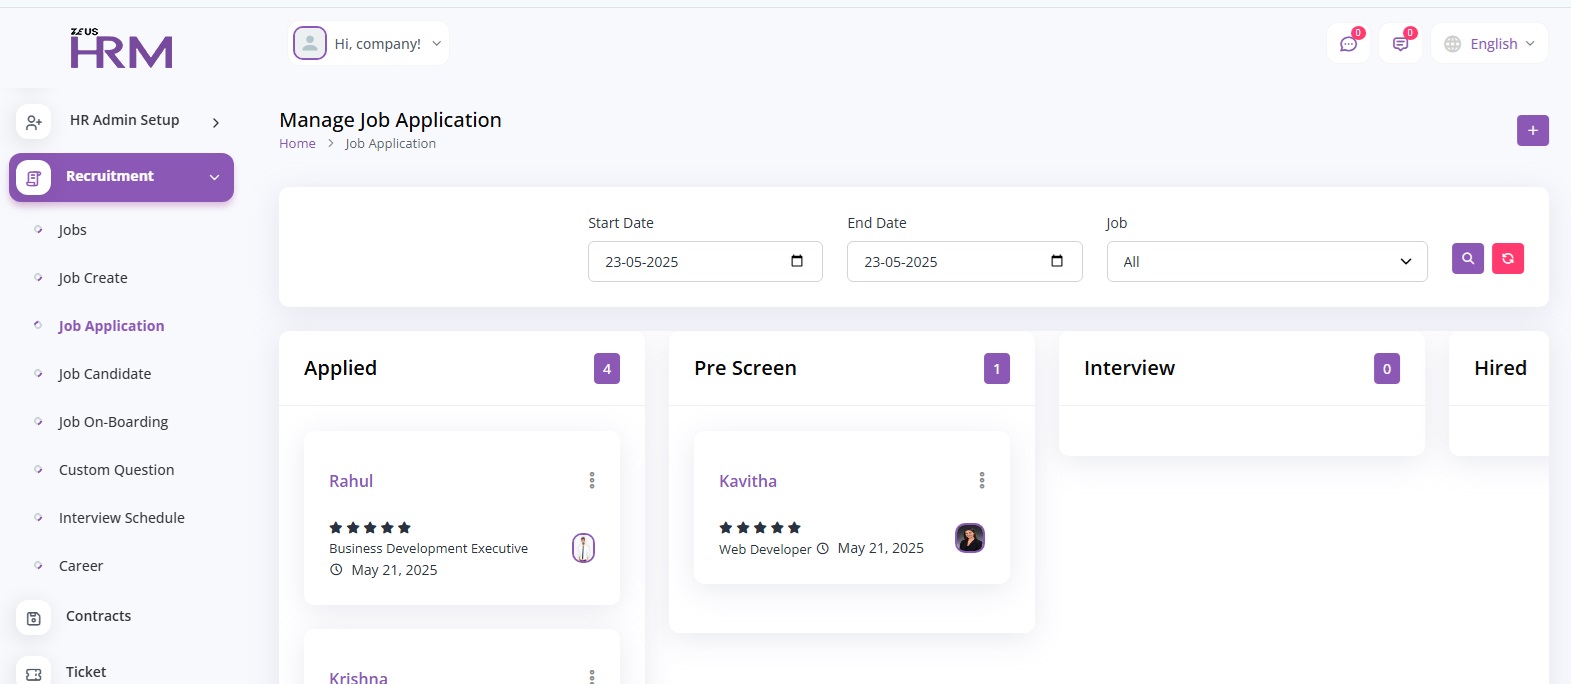This screenshot has height=684, width=1571.
Task: Expand the HR Admin Setup menu
Action: coord(122,121)
